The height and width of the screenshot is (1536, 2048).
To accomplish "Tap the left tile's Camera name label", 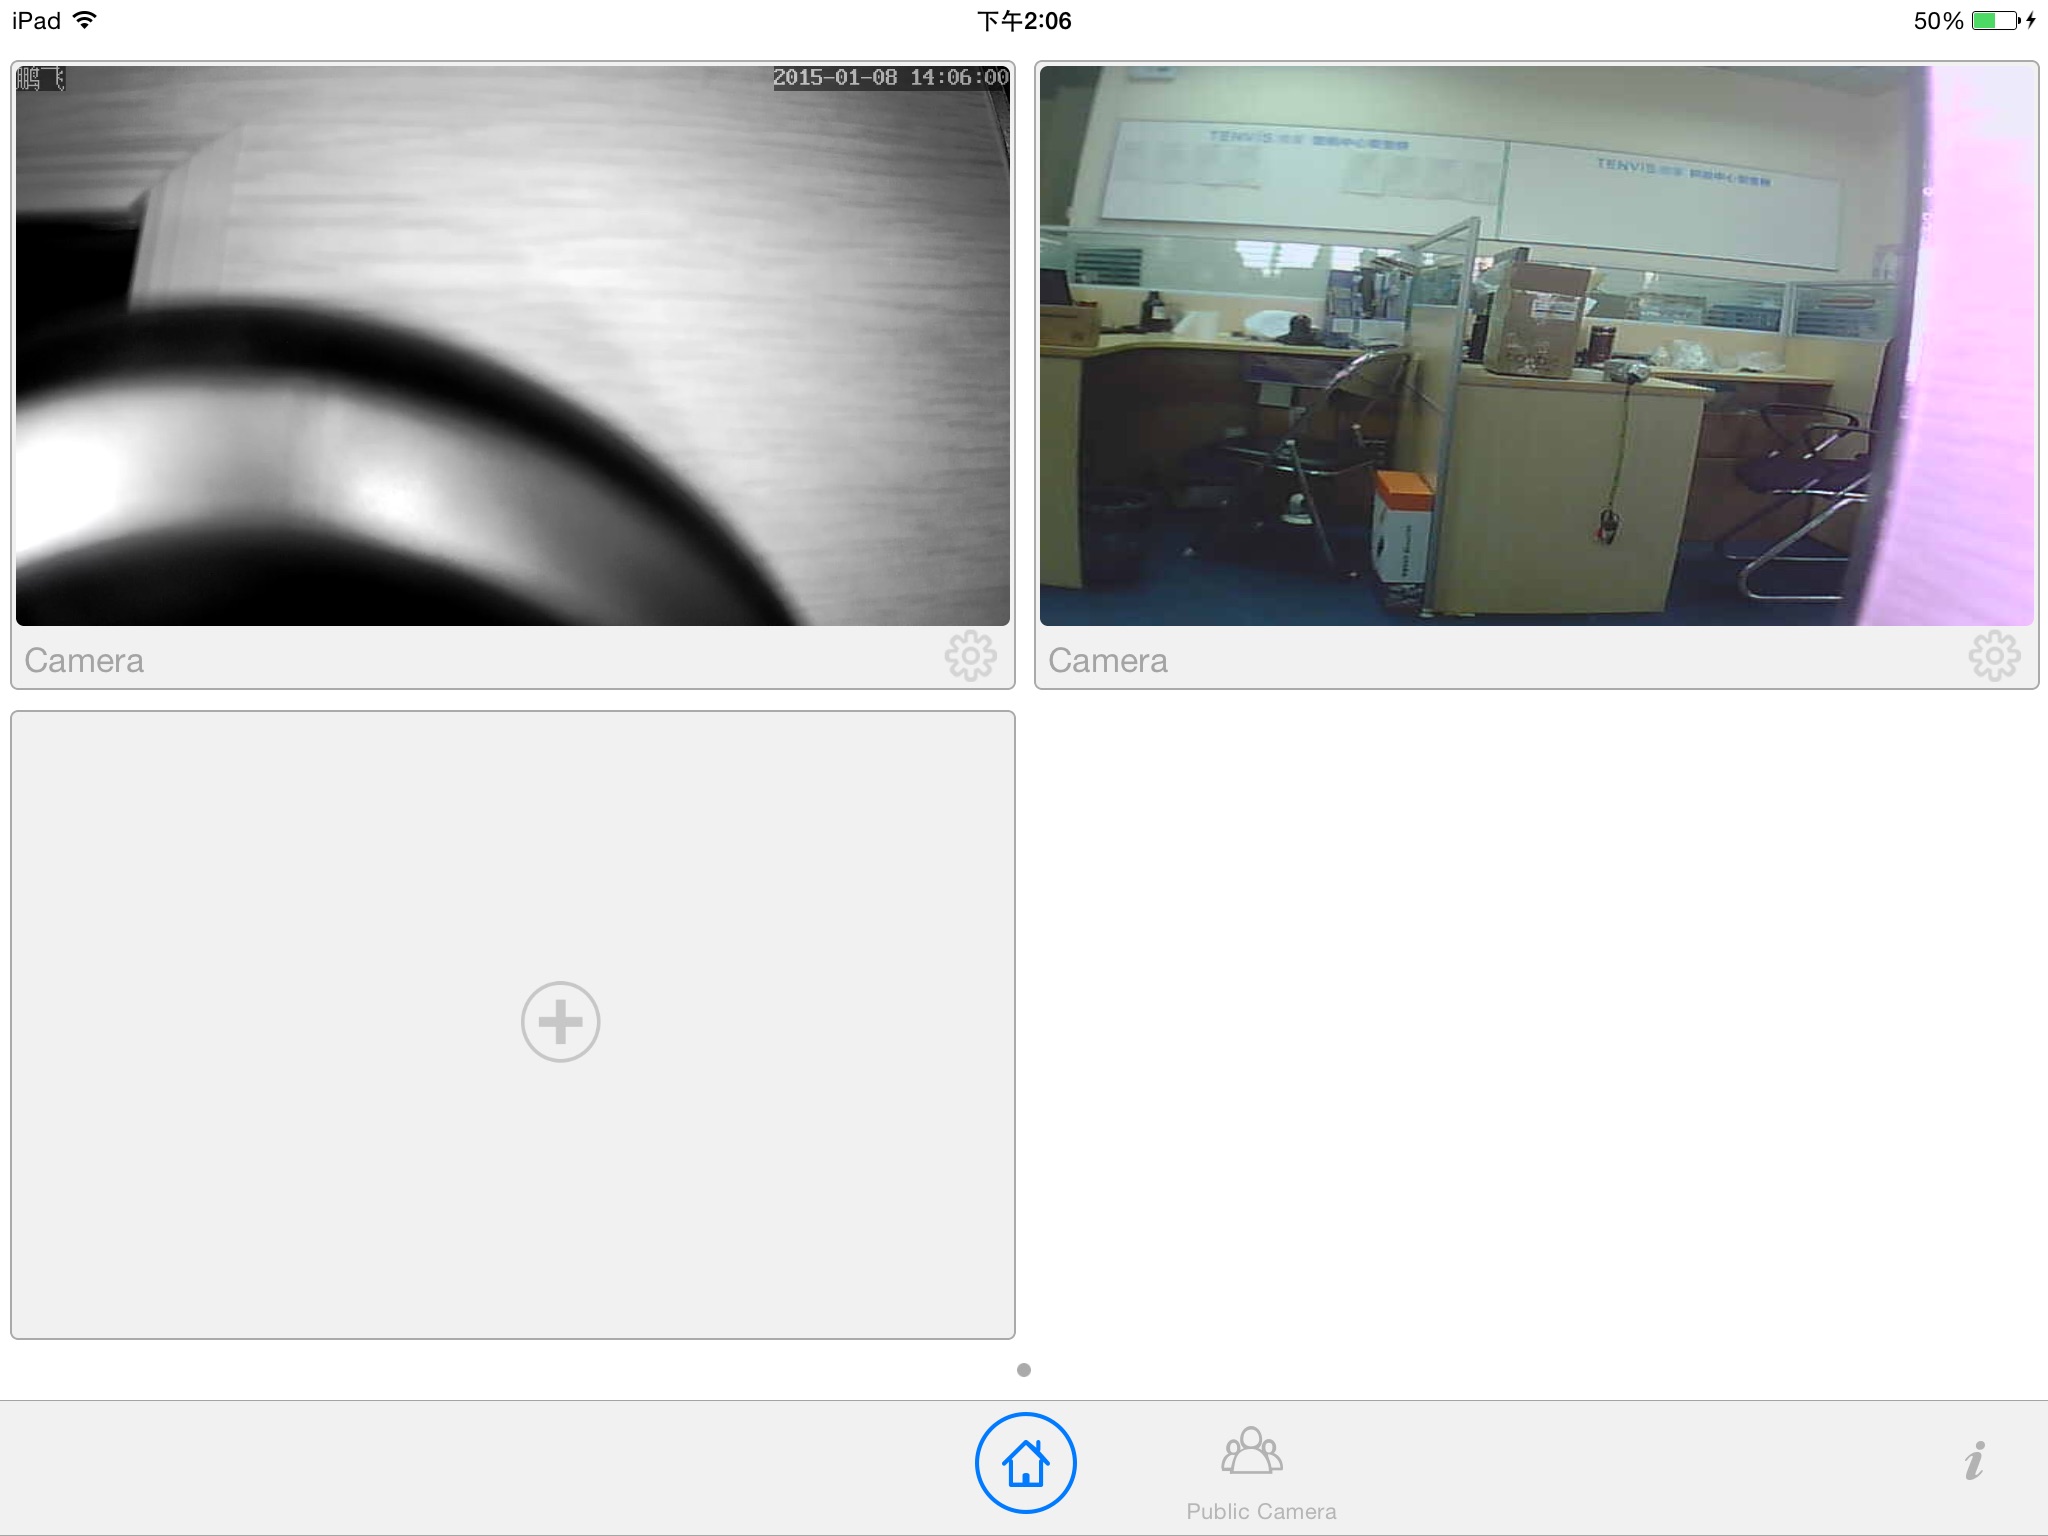I will [x=84, y=660].
